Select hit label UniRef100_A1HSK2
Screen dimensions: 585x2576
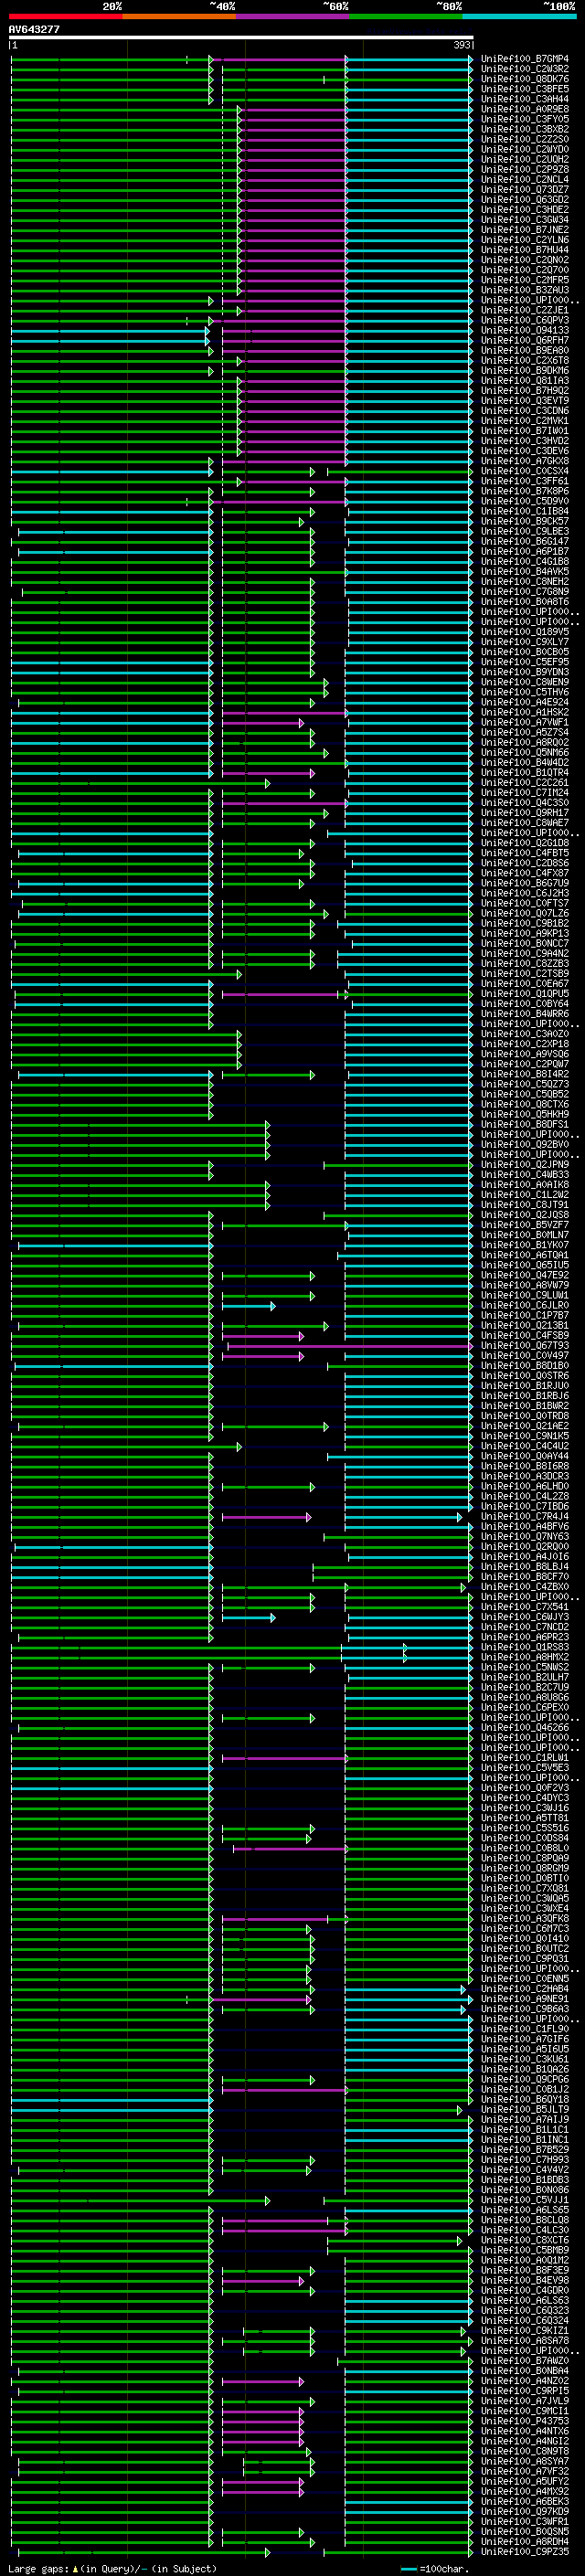[525, 712]
